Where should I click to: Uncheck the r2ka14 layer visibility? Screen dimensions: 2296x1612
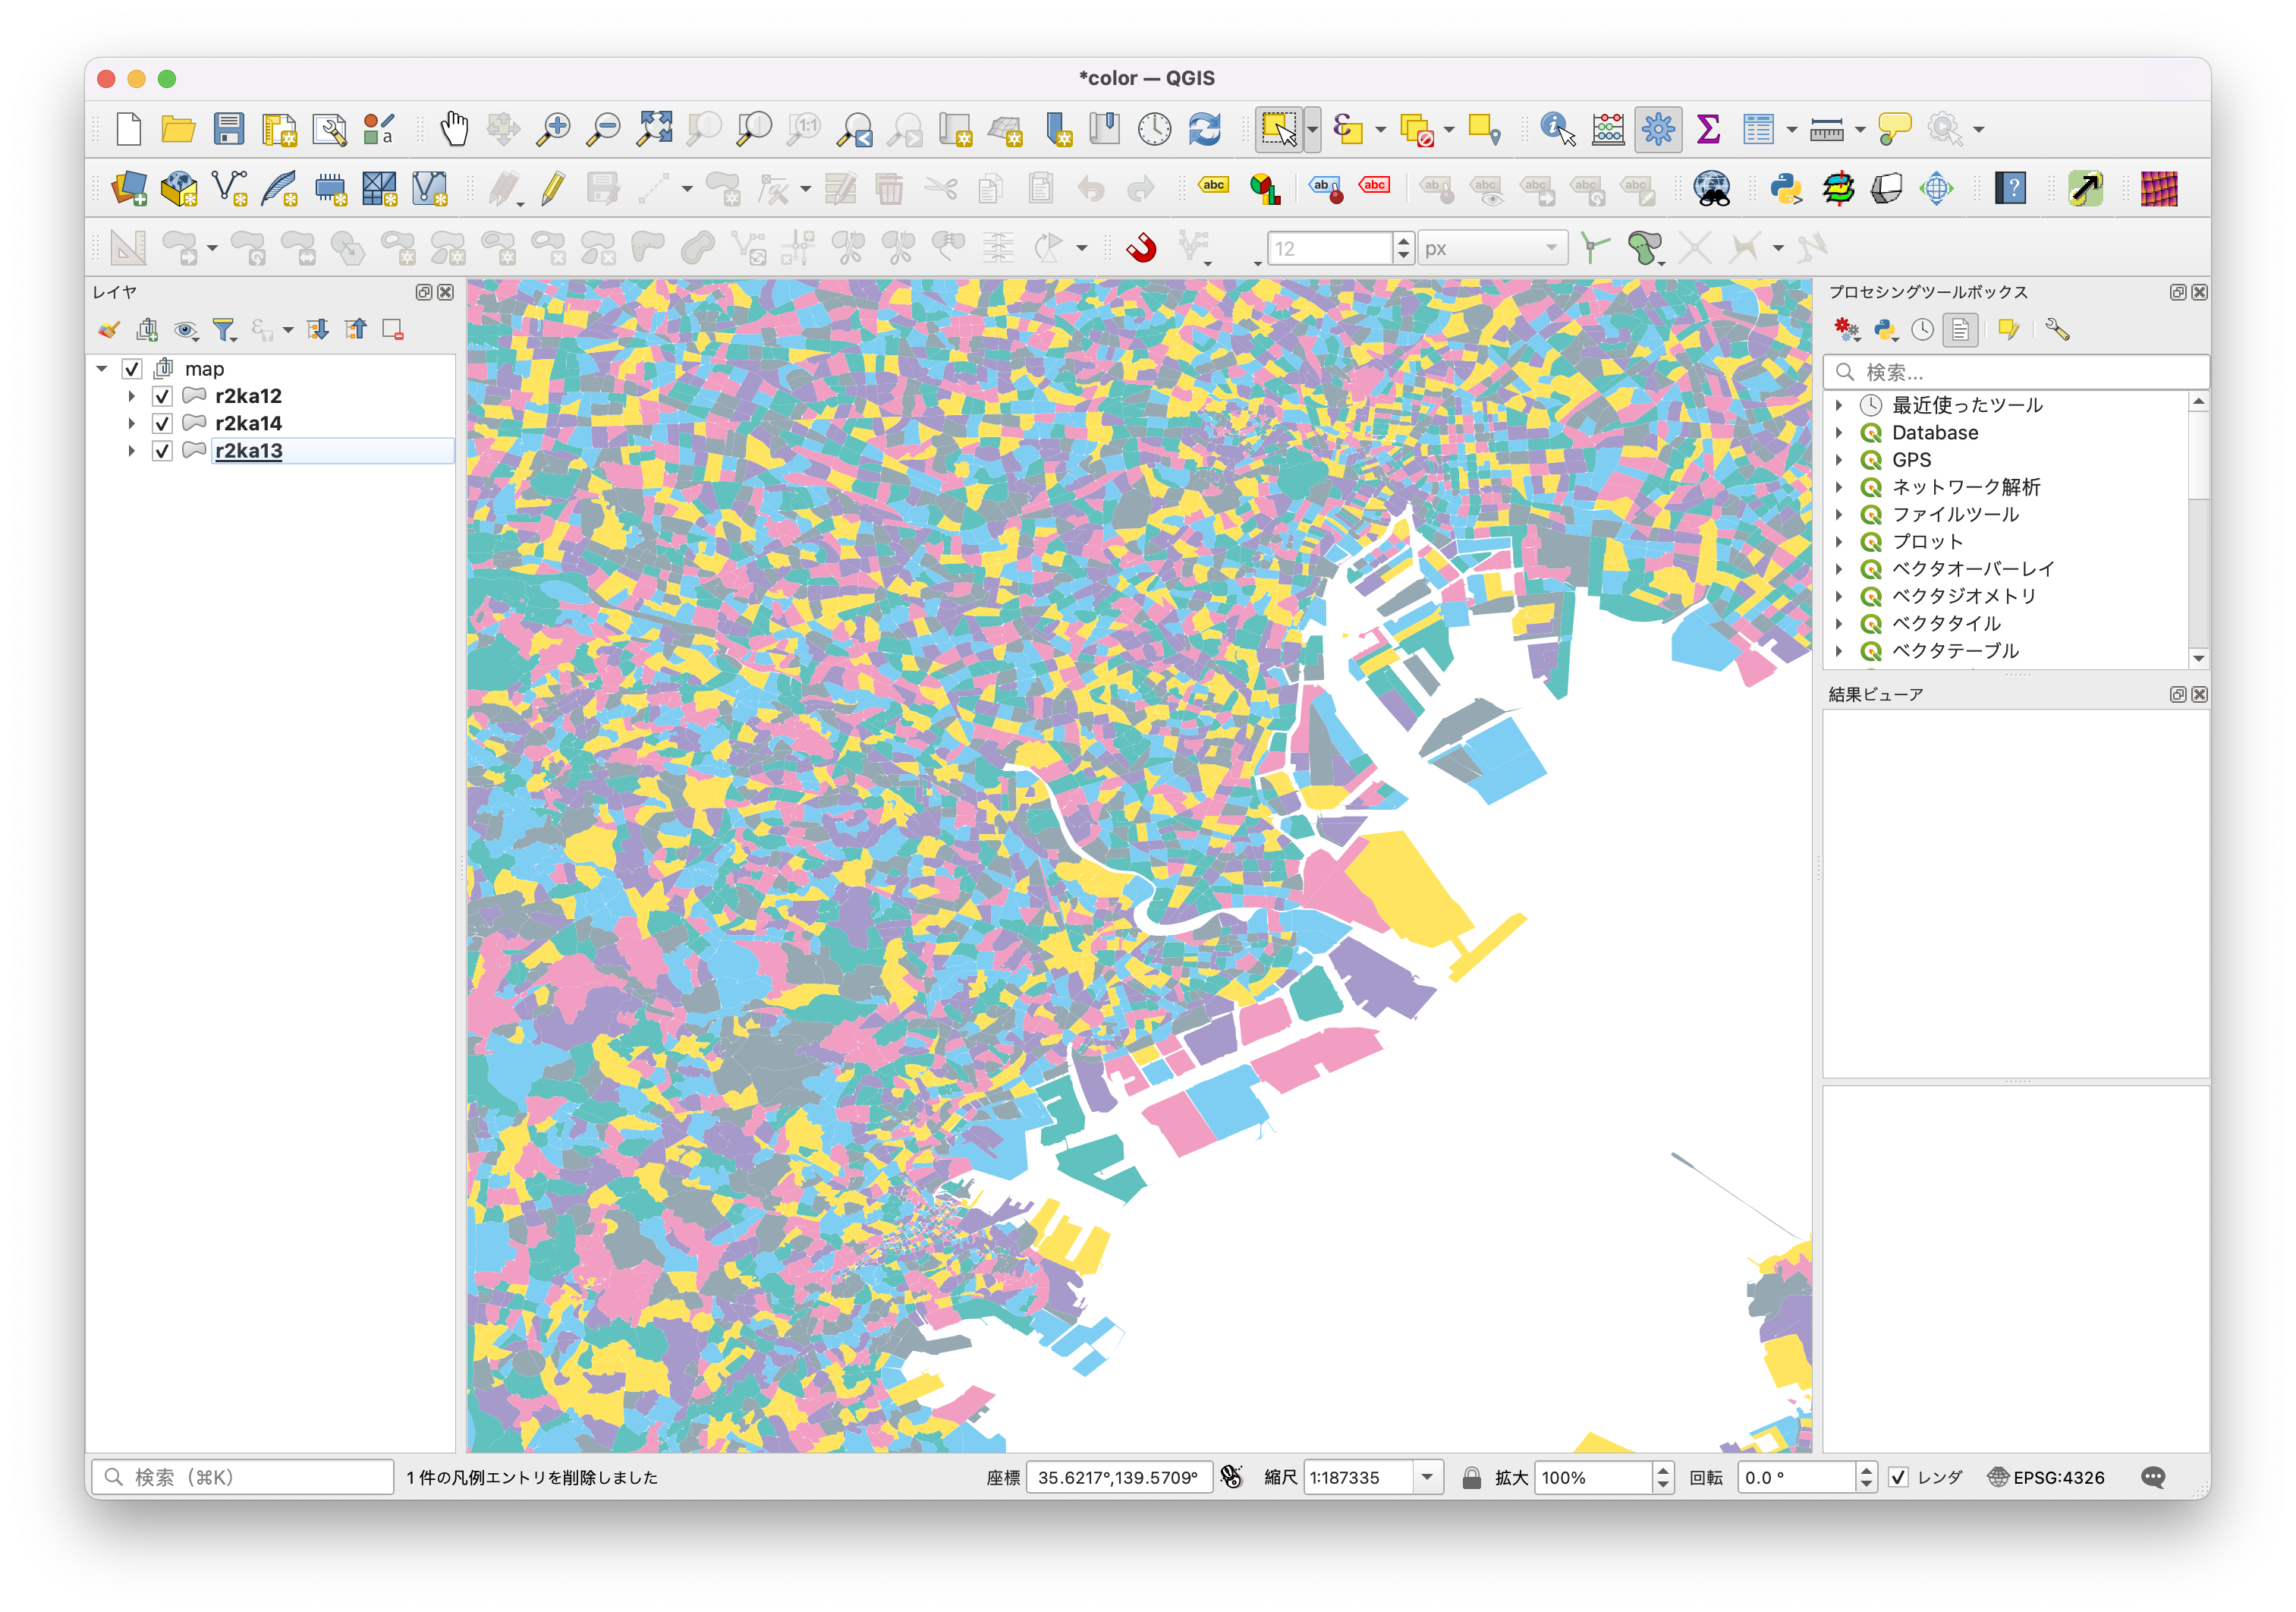(x=162, y=423)
